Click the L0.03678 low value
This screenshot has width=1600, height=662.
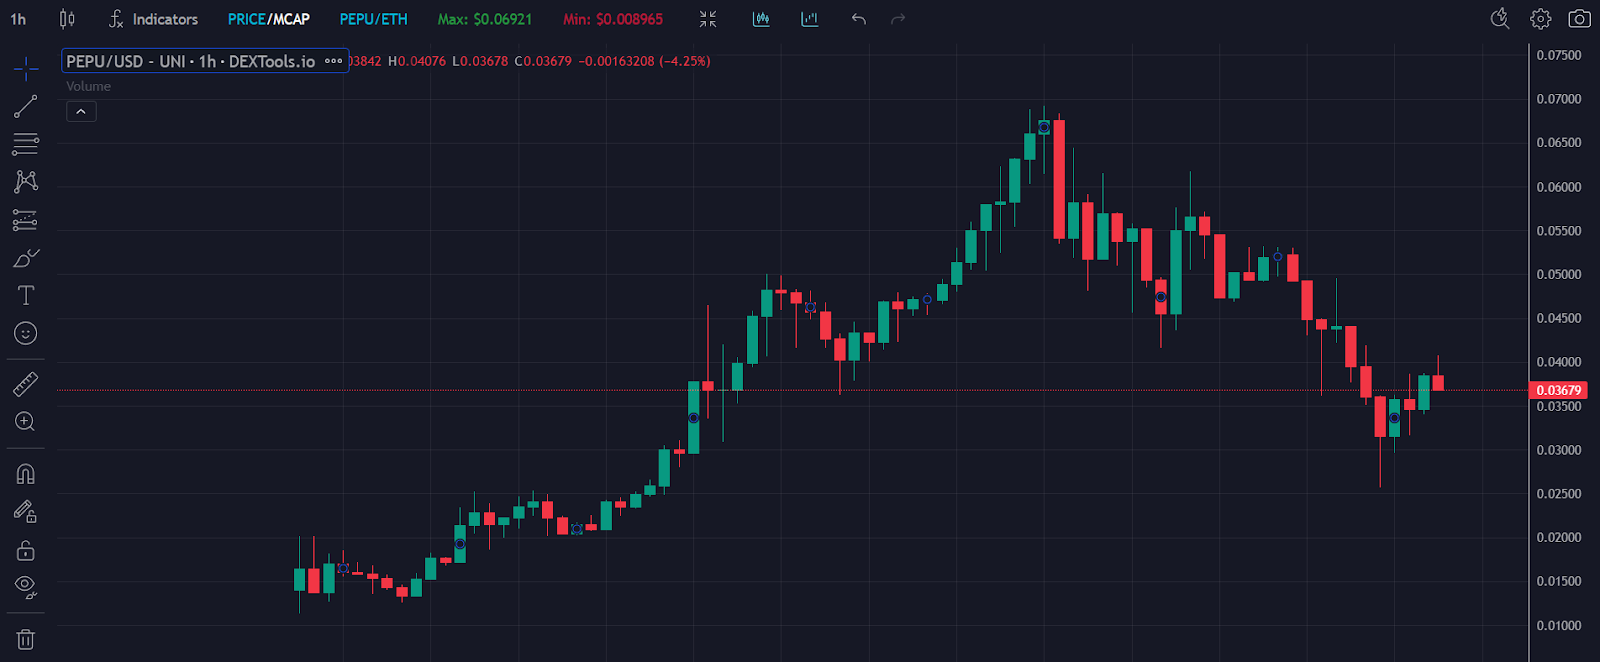pyautogui.click(x=480, y=61)
